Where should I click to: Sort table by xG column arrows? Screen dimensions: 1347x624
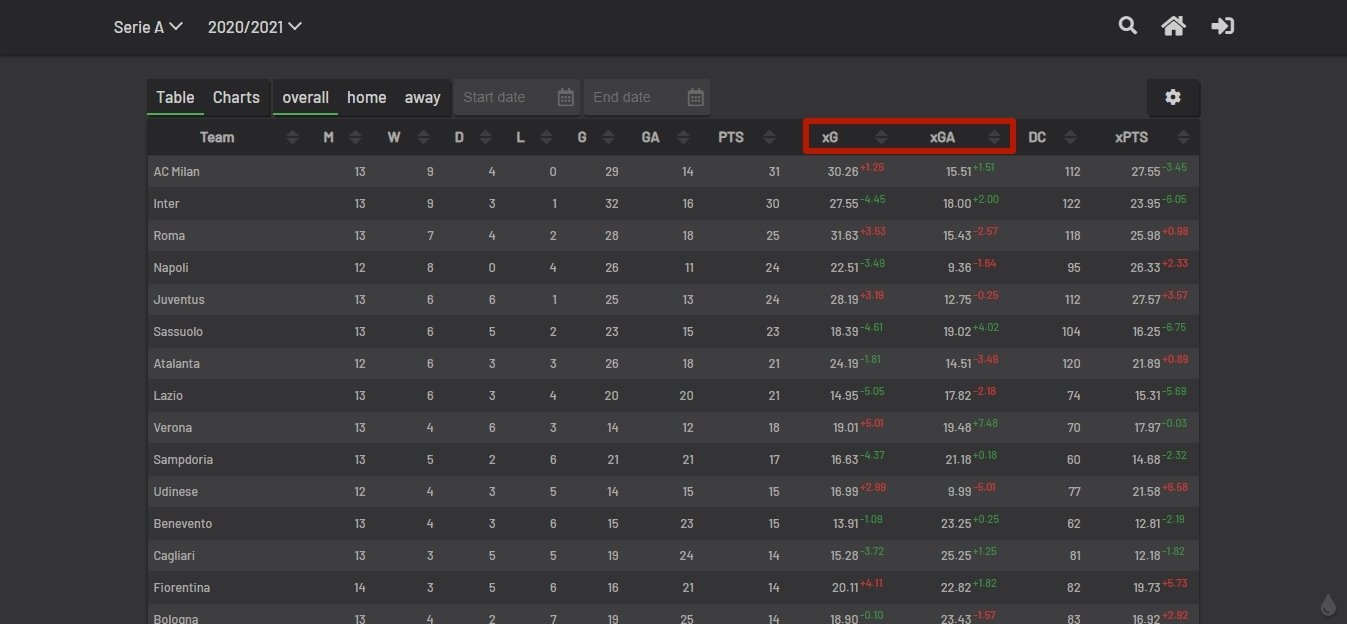[881, 137]
